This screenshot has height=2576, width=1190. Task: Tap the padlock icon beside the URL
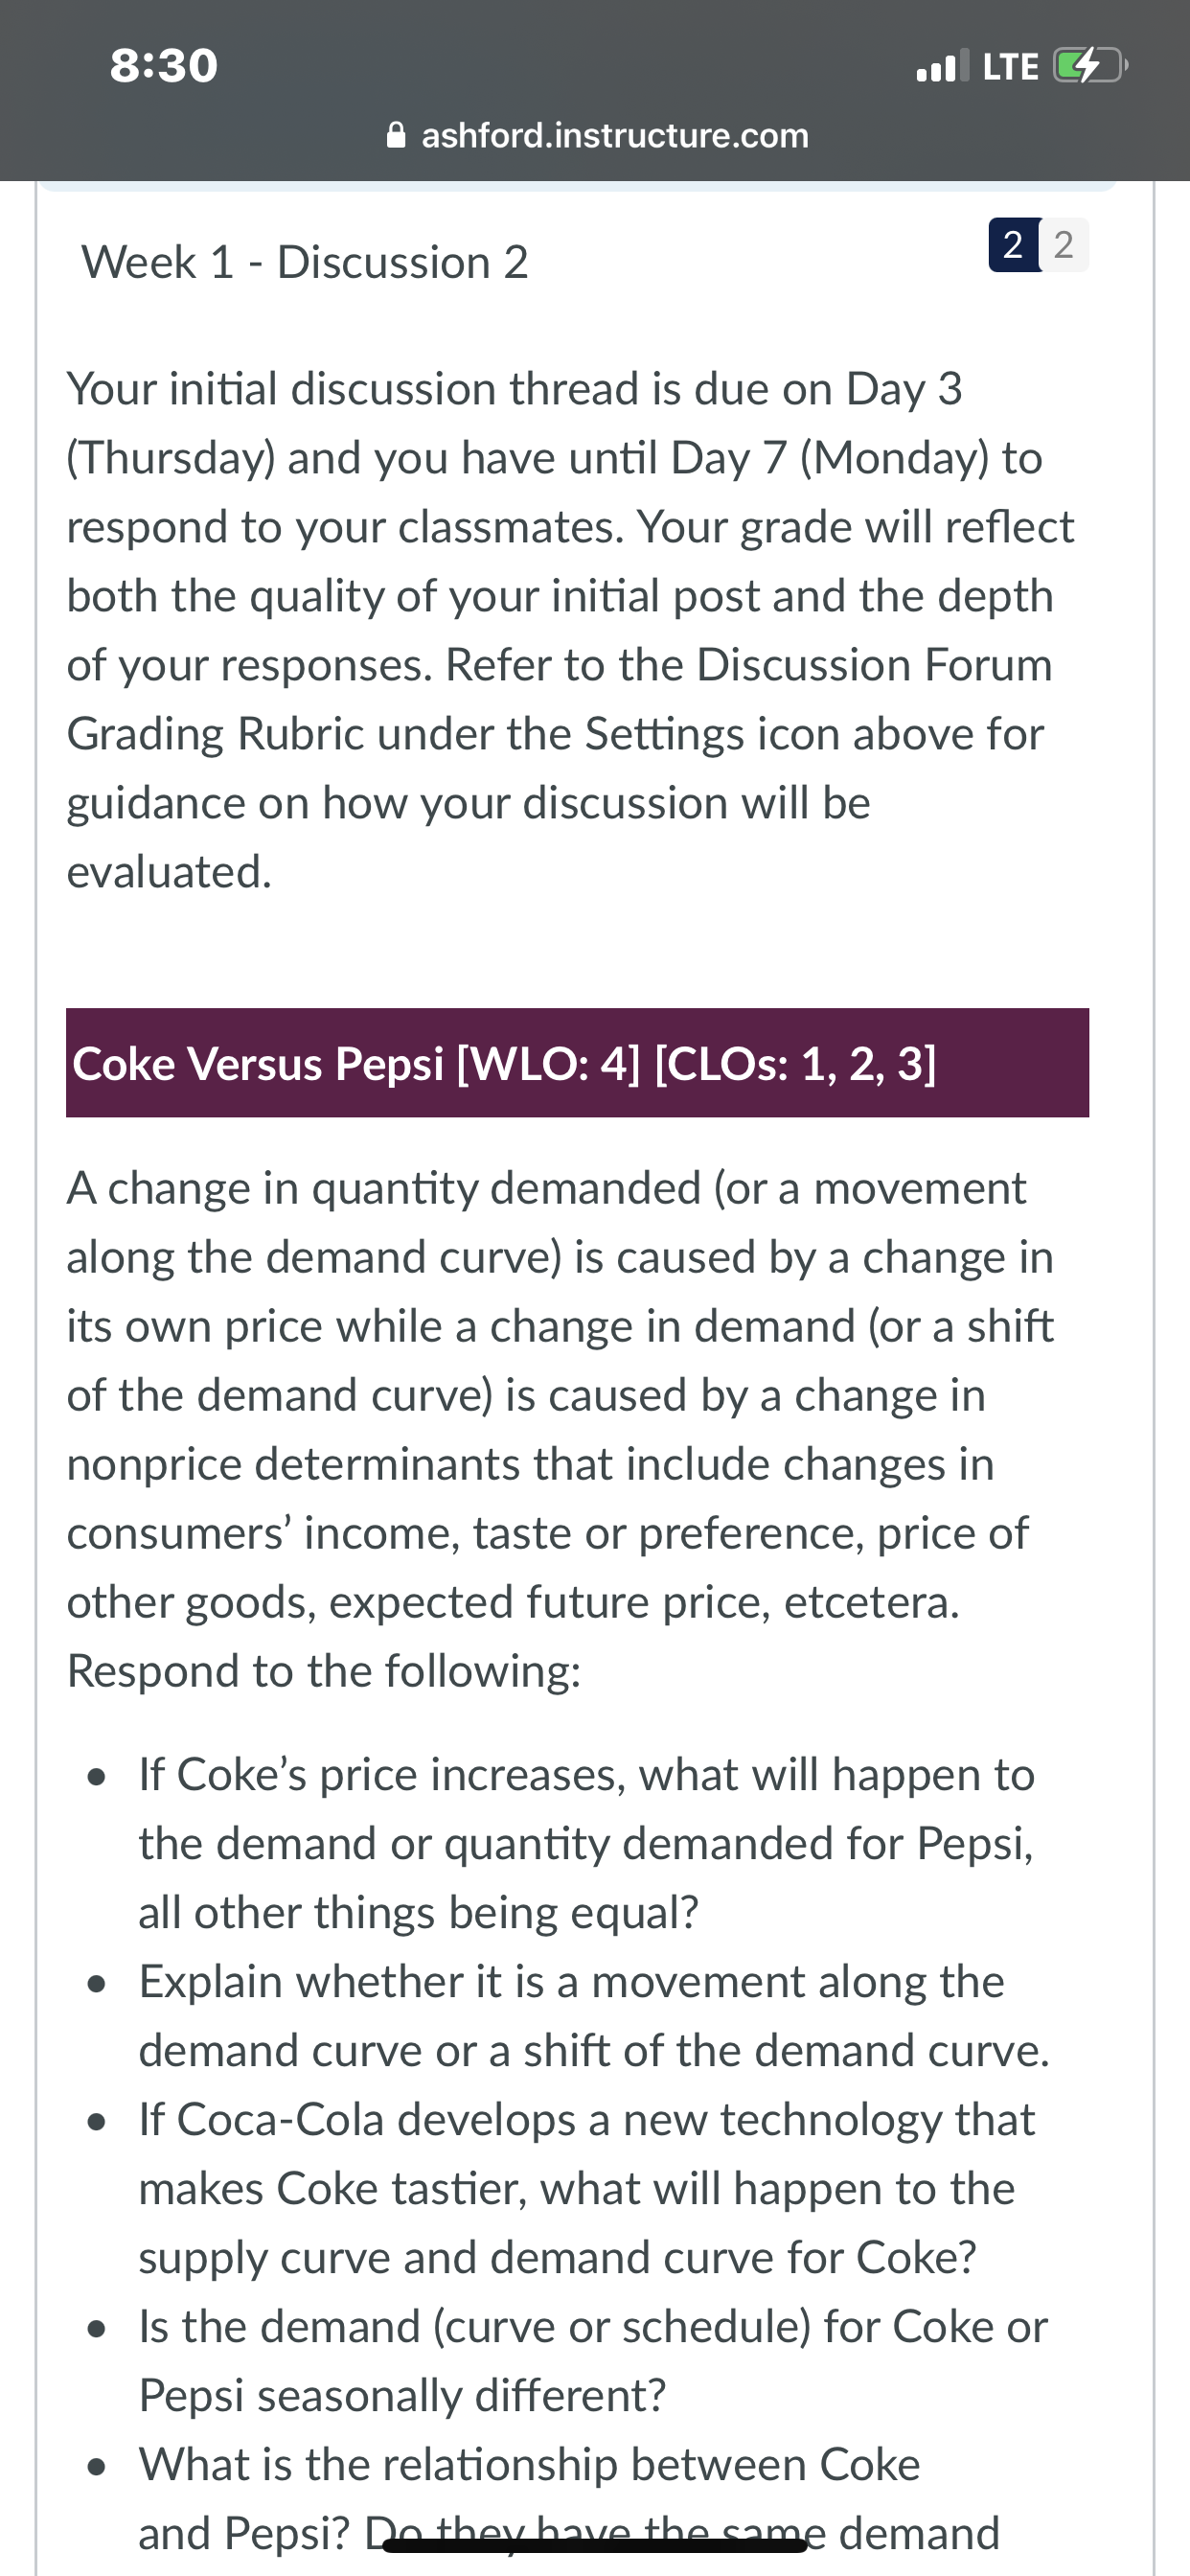pos(396,135)
